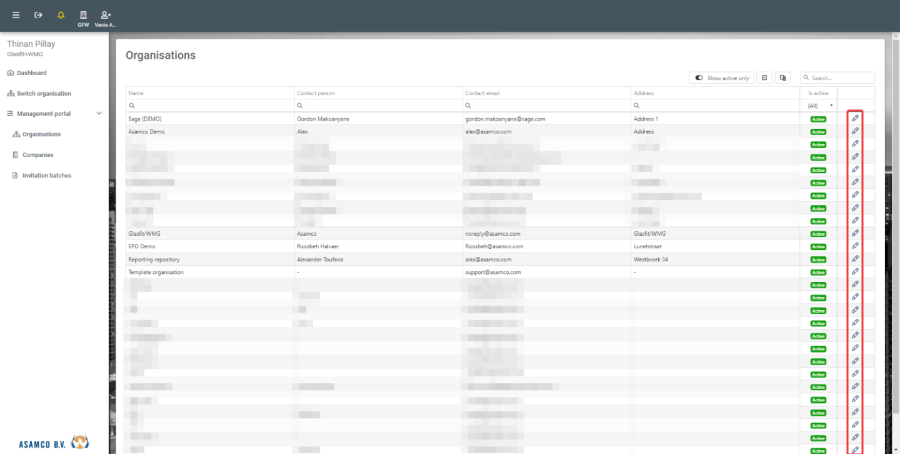Open the yellow notifications bell
900x454 pixels.
point(61,15)
